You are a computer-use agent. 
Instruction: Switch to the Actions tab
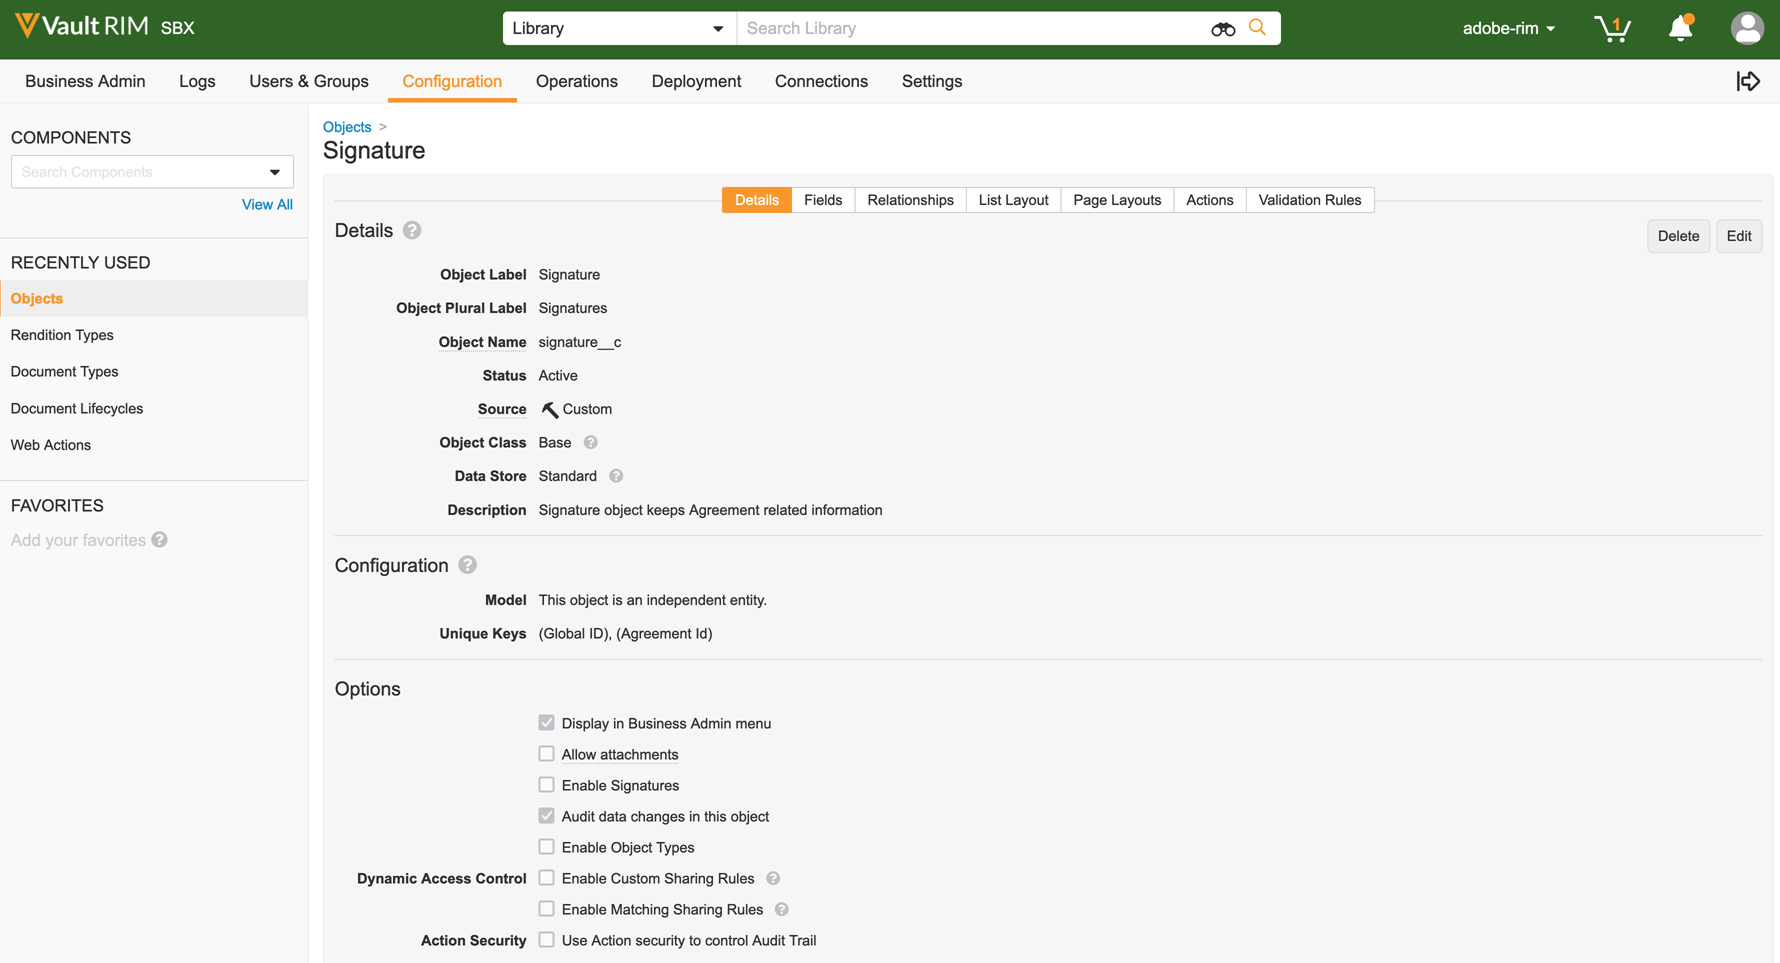[1210, 200]
